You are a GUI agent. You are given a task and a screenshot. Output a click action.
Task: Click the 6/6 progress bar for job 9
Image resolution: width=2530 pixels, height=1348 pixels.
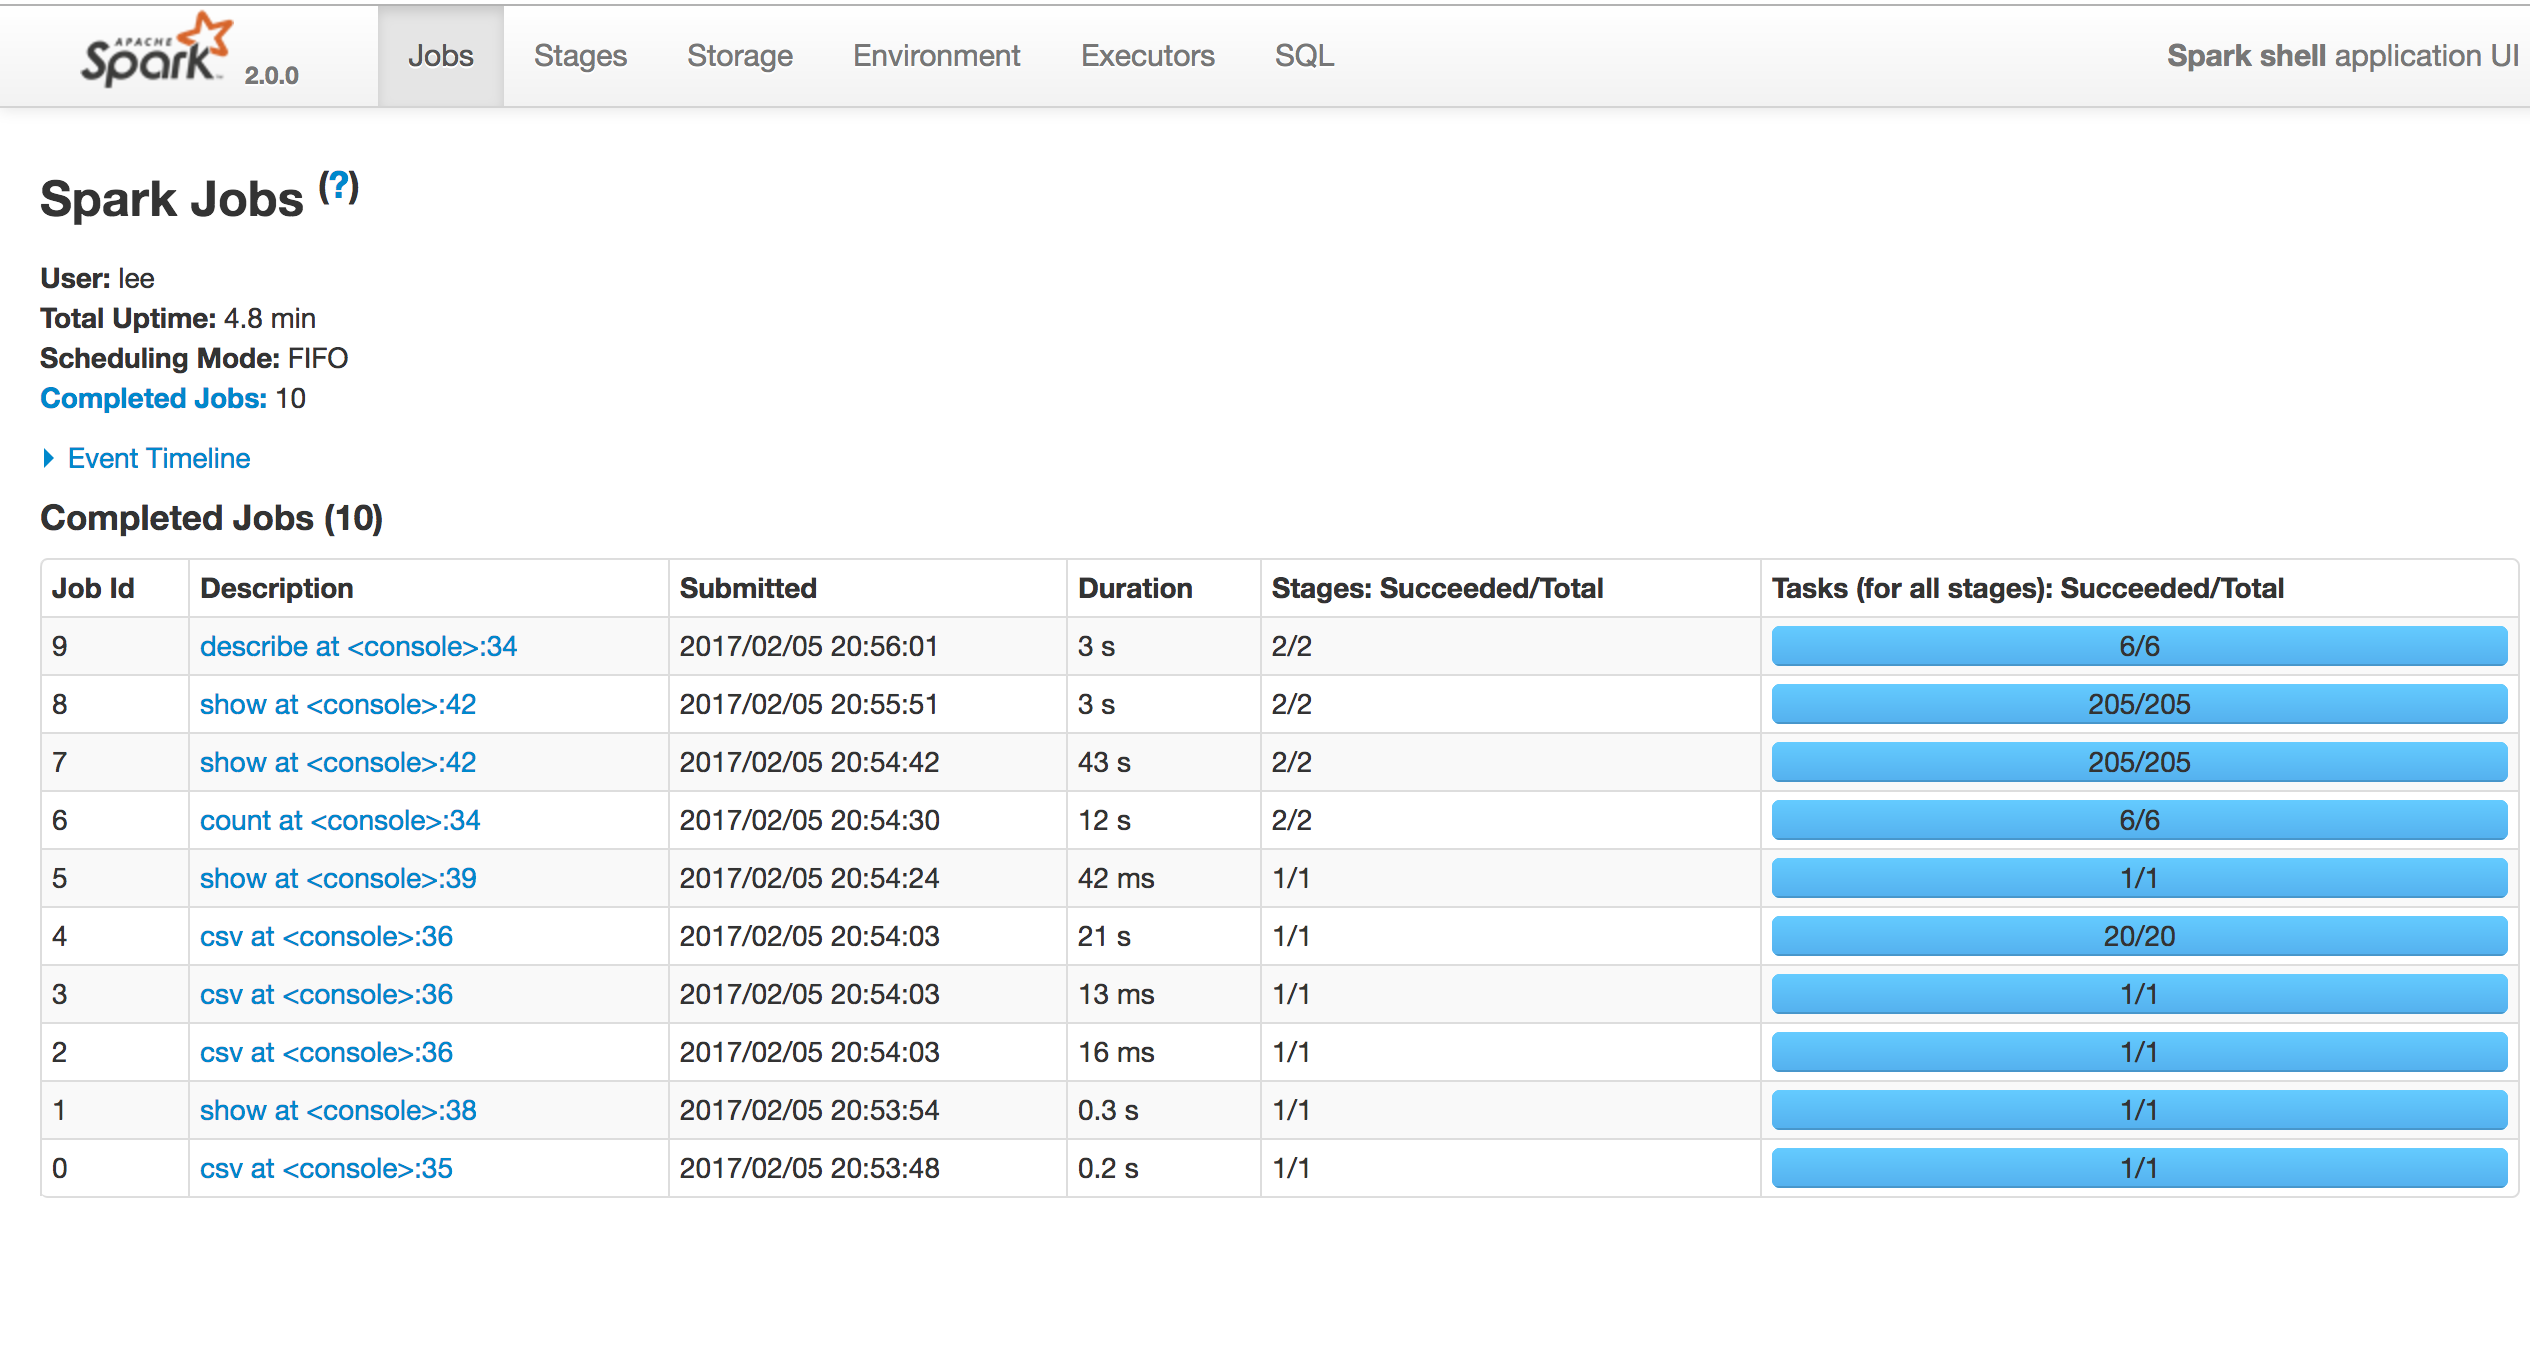coord(2139,646)
